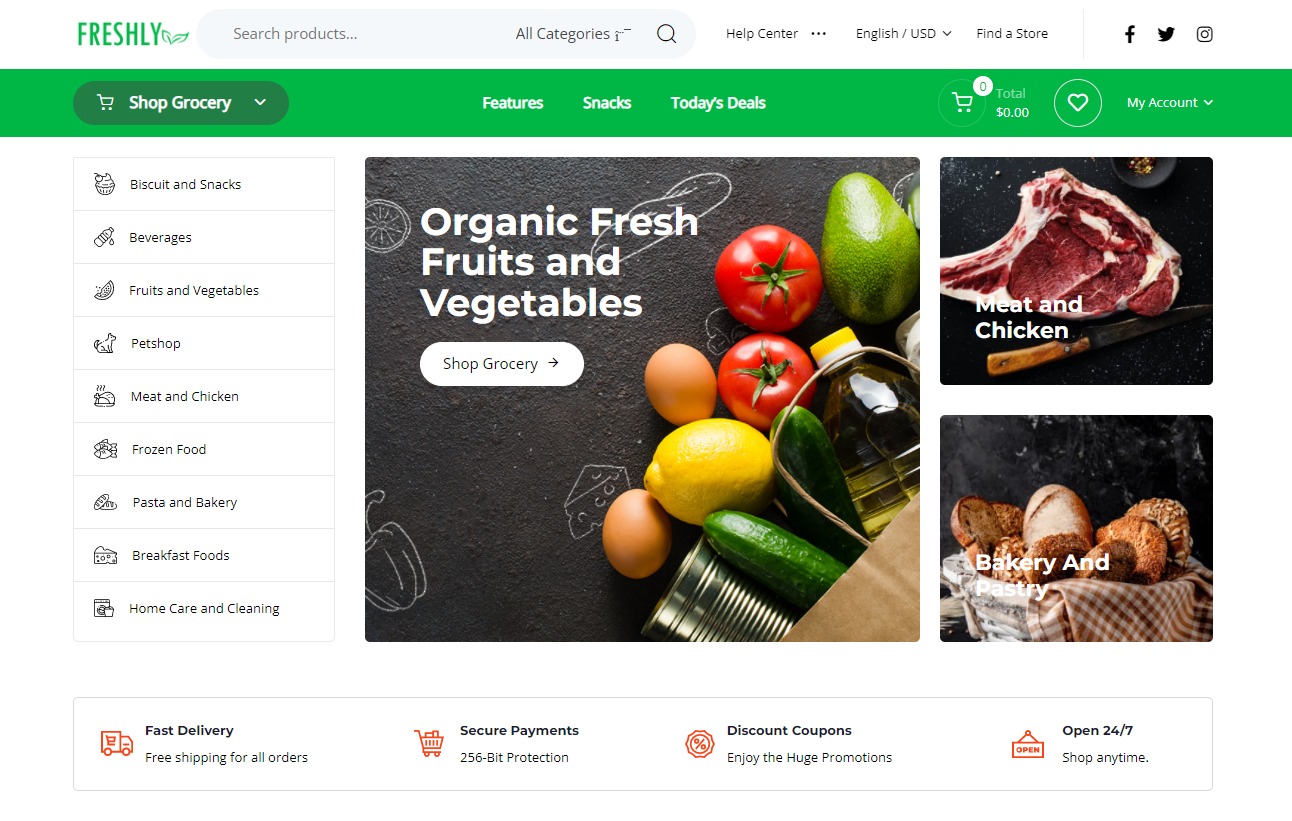This screenshot has width=1292, height=821.
Task: Expand the My Account dropdown
Action: coord(1170,103)
